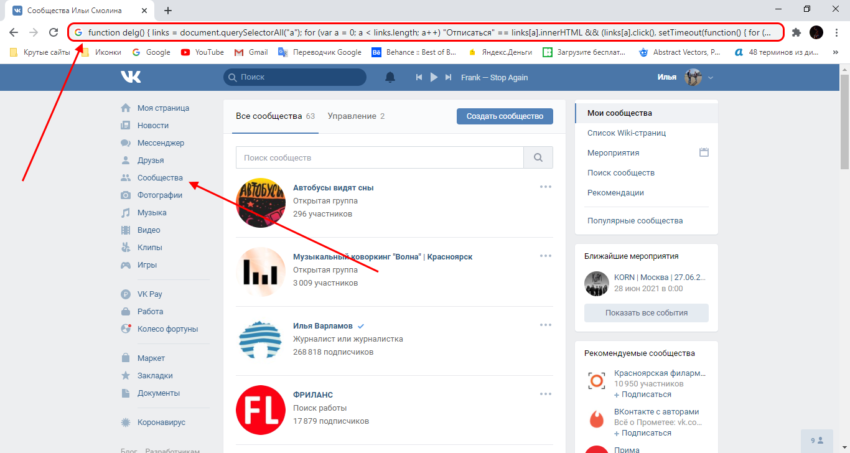Open Популярные сообщества in right menu
This screenshot has height=453, width=850.
click(635, 220)
